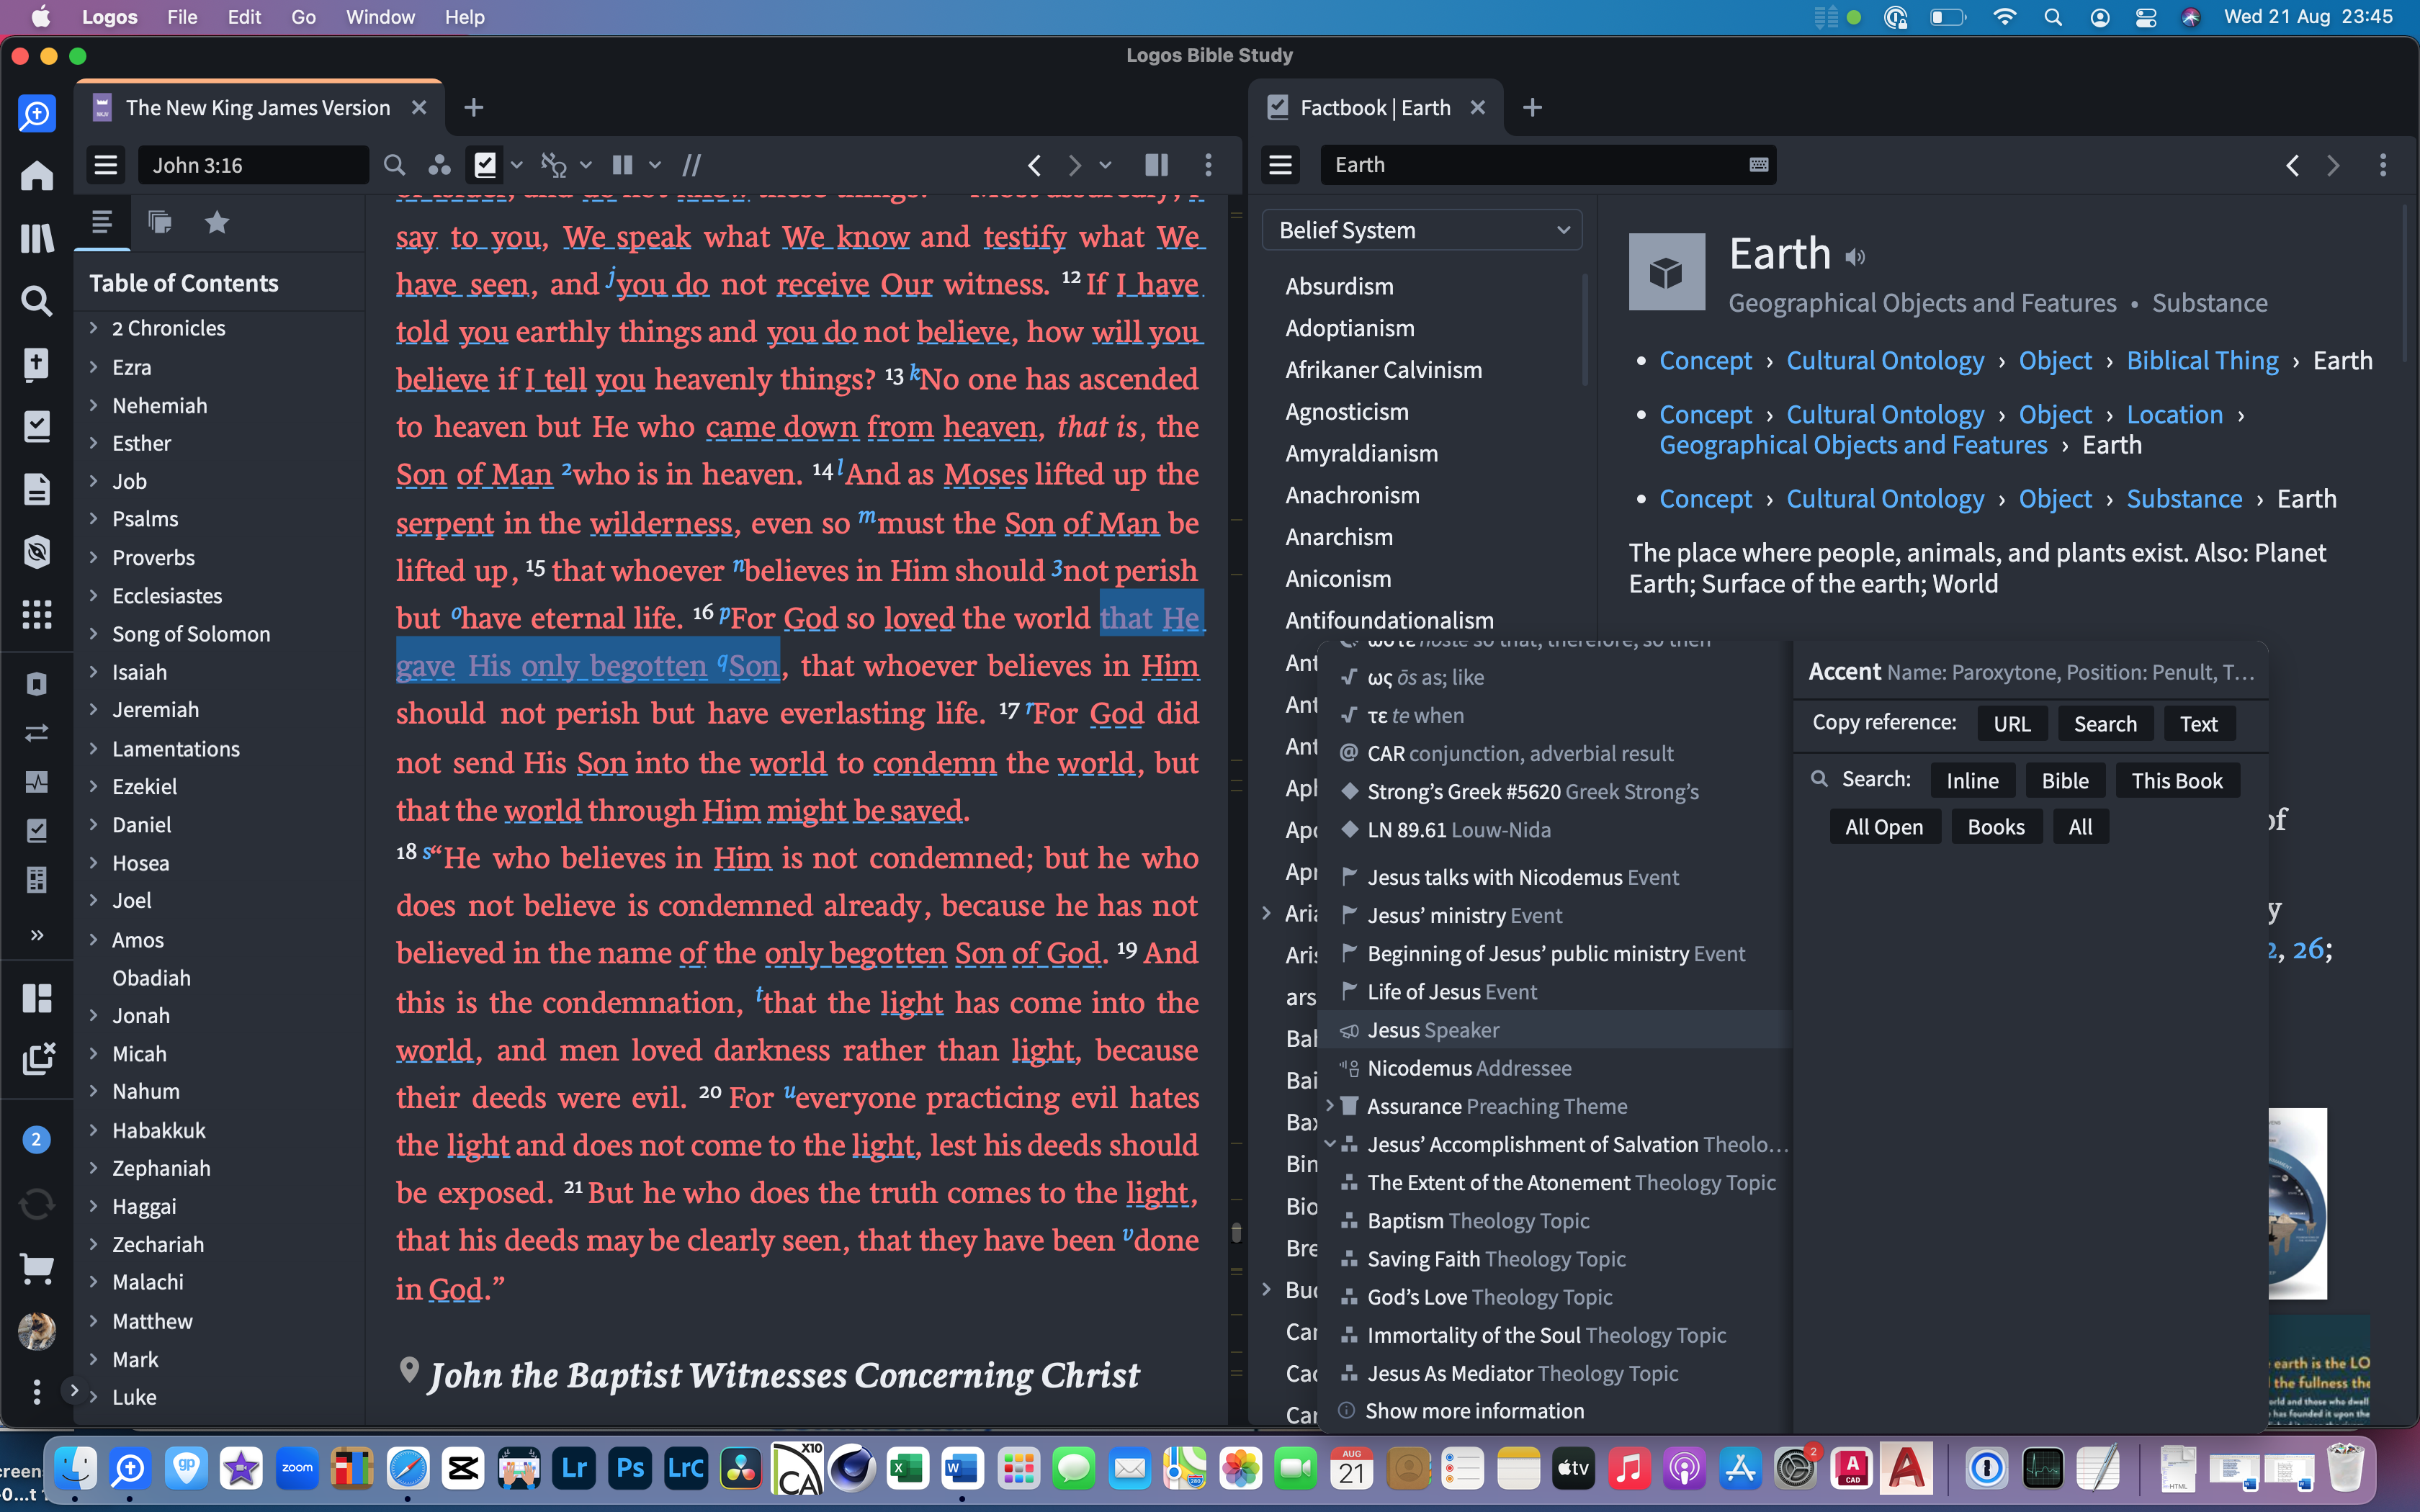
Task: Click the parallel resources icon in NKJV toolbar
Action: point(439,165)
